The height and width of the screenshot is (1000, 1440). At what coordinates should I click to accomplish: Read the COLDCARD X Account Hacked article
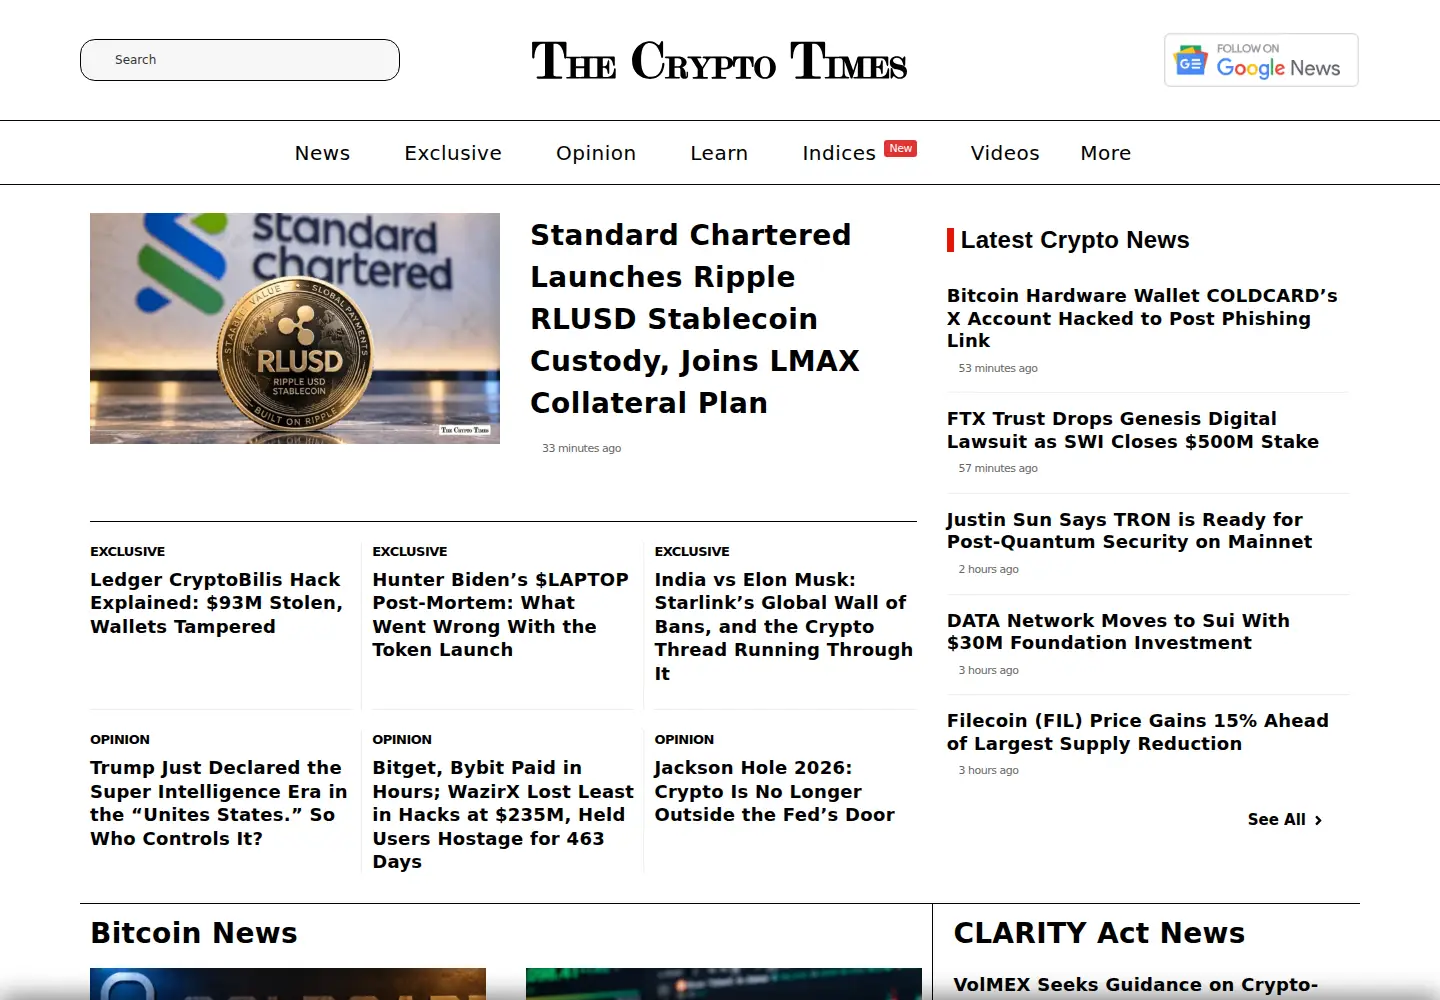[x=1142, y=318]
